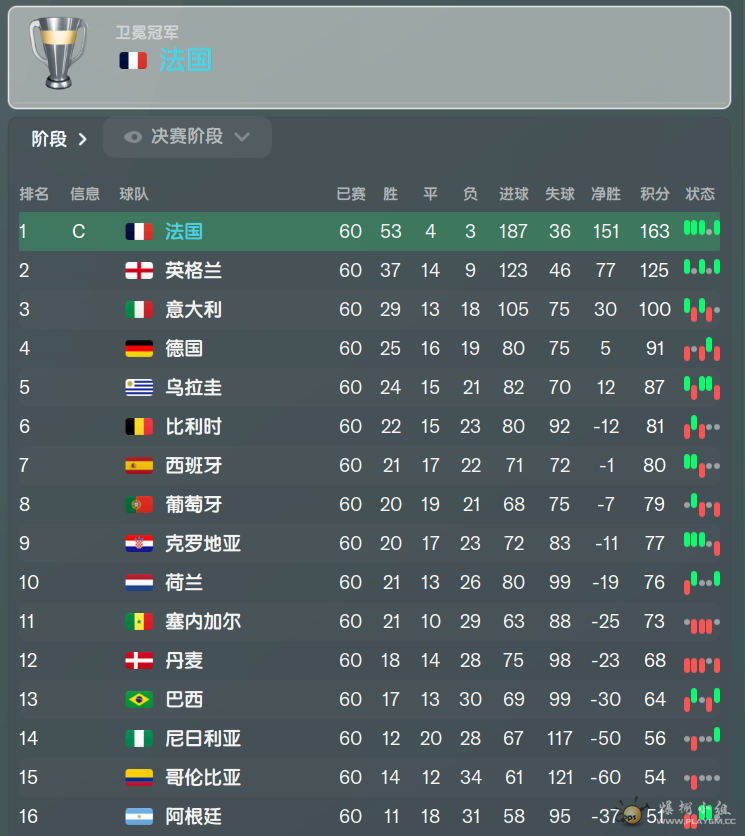Viewport: 745px width, 836px height.
Task: Click the Uruguay flag icon
Action: tap(139, 388)
